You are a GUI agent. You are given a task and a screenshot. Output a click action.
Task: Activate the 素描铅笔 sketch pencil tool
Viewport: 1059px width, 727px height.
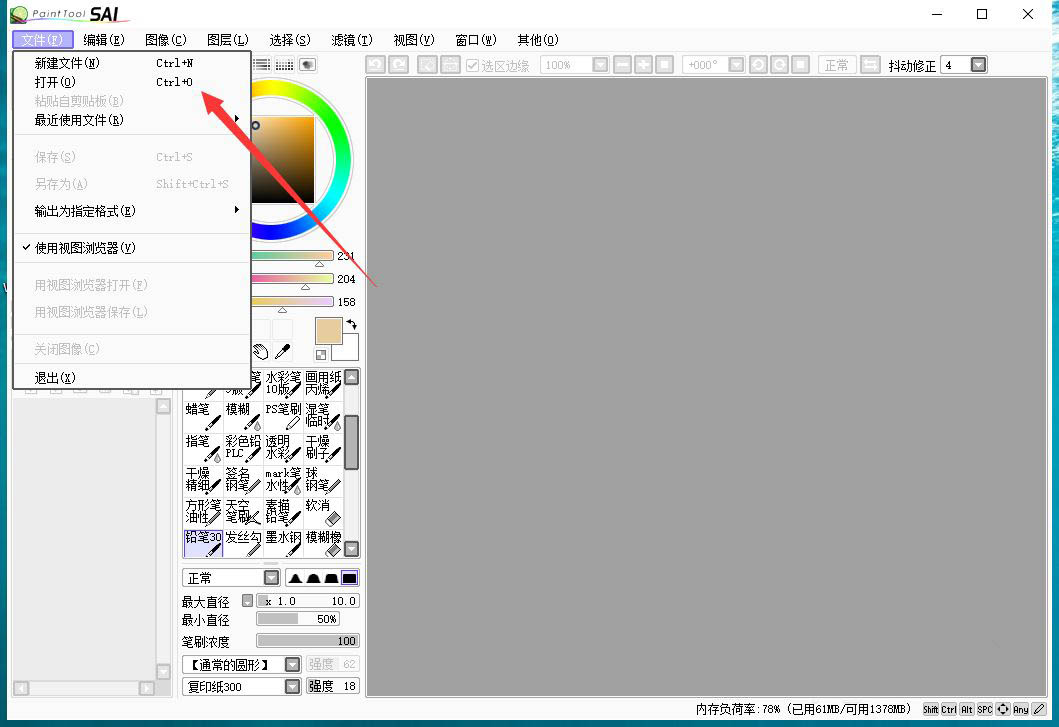point(282,512)
